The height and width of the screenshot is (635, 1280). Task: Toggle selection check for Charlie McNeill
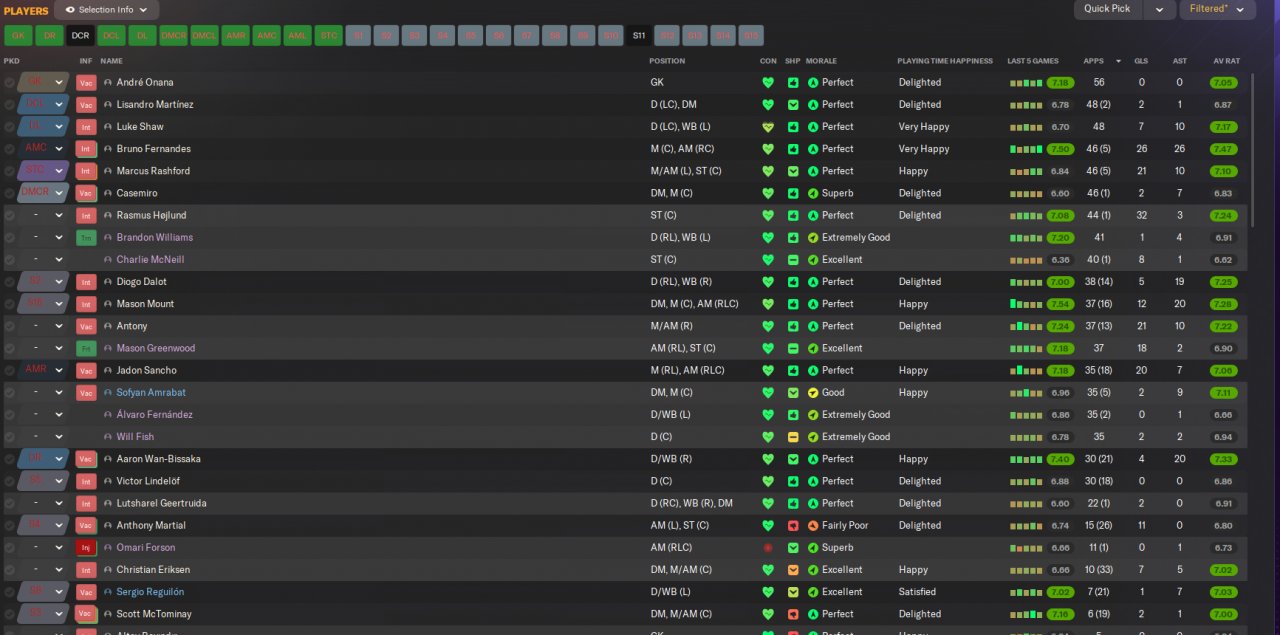pyautogui.click(x=10, y=260)
